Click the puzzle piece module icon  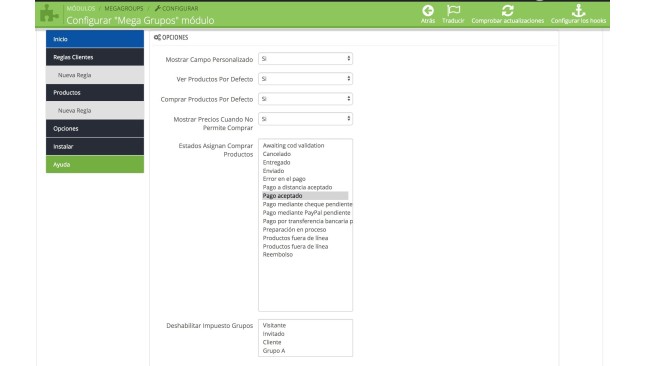point(49,13)
